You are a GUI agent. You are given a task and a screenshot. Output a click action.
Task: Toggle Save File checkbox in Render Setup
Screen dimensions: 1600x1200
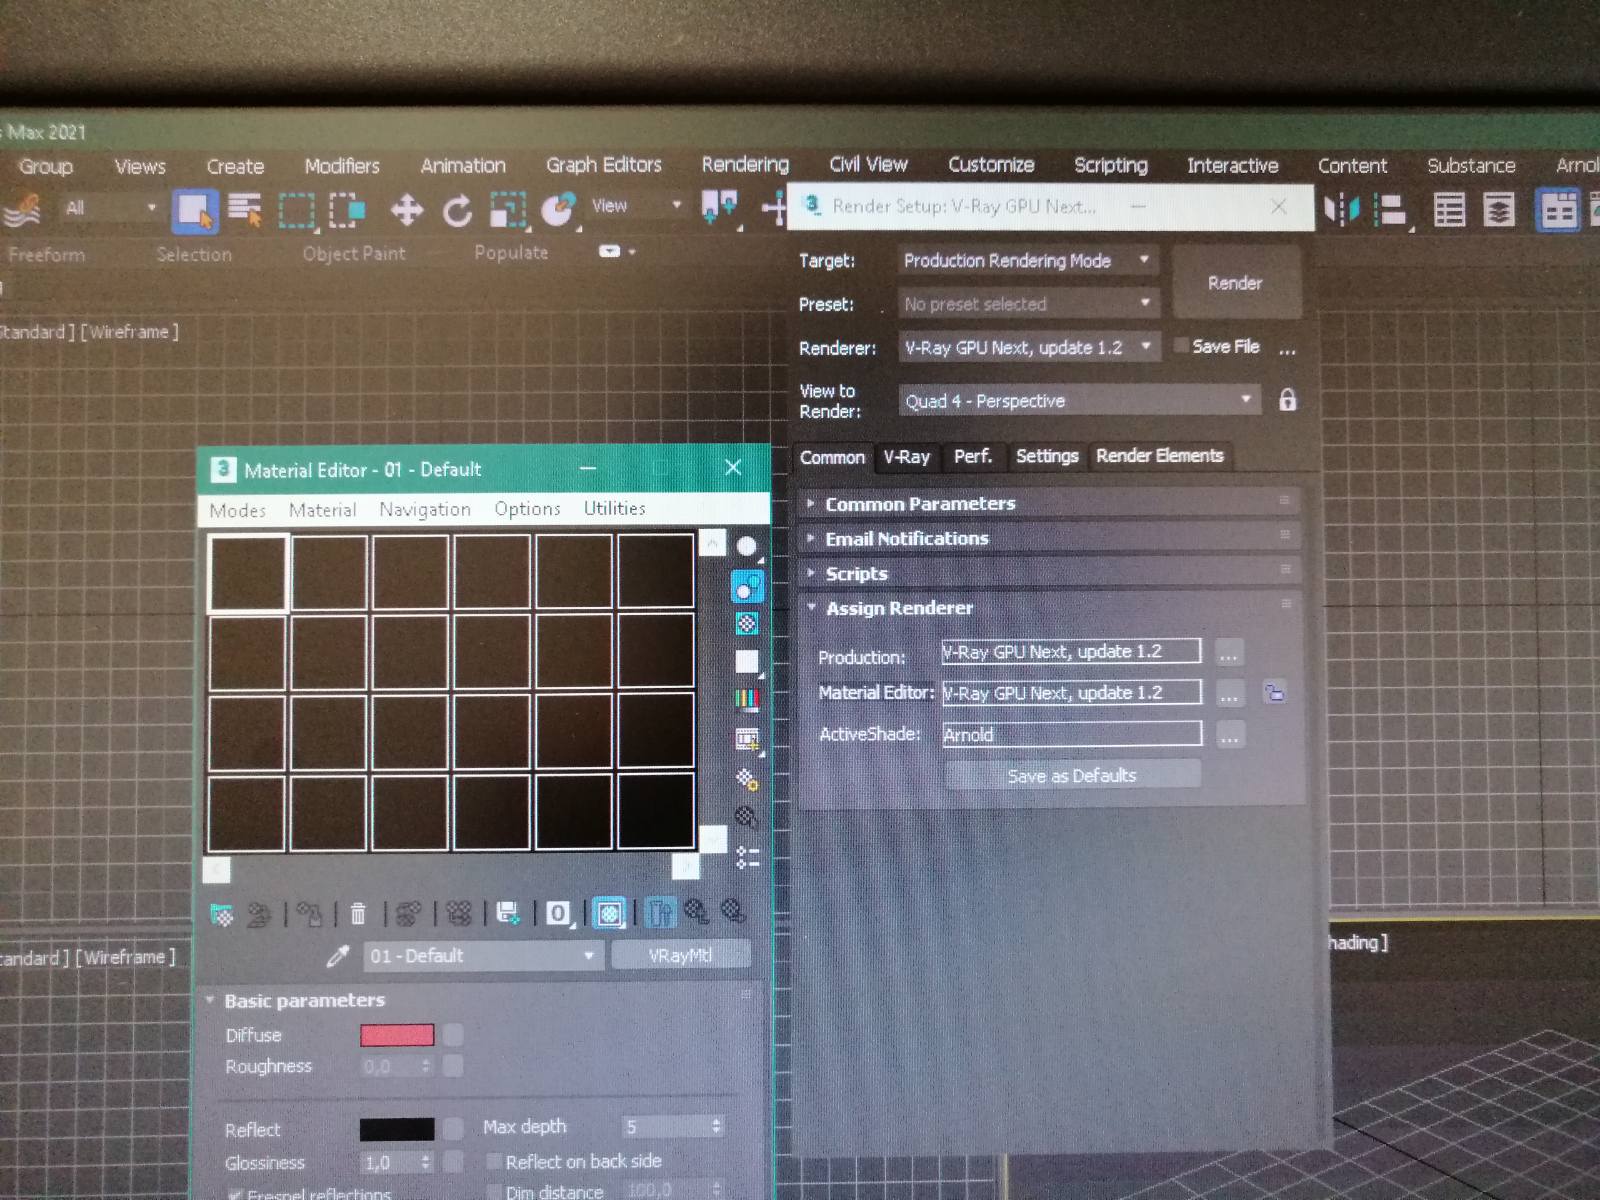1181,346
